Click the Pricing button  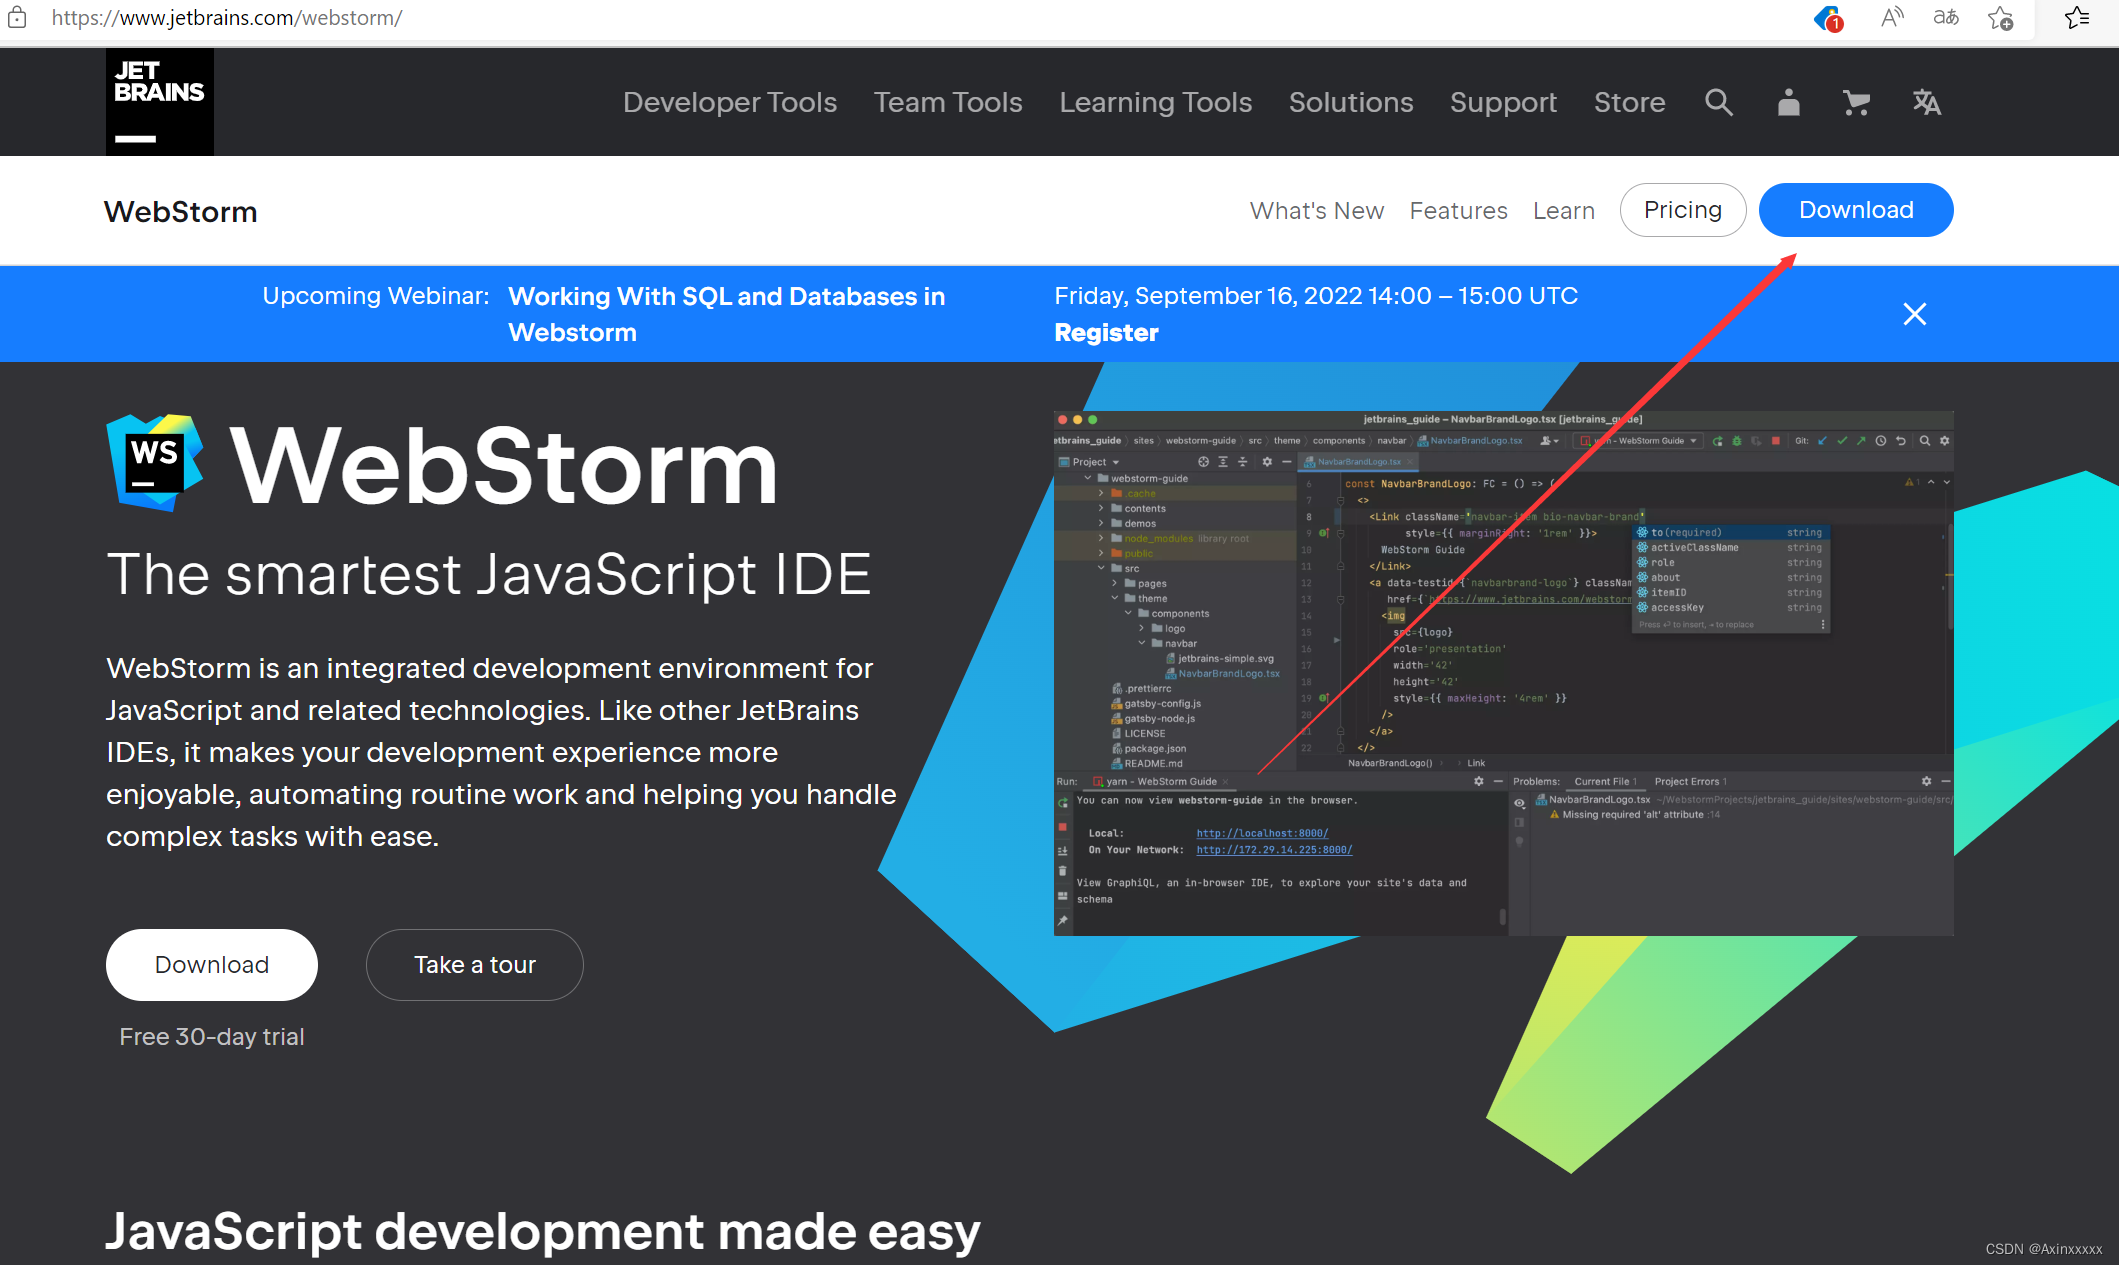[1682, 210]
